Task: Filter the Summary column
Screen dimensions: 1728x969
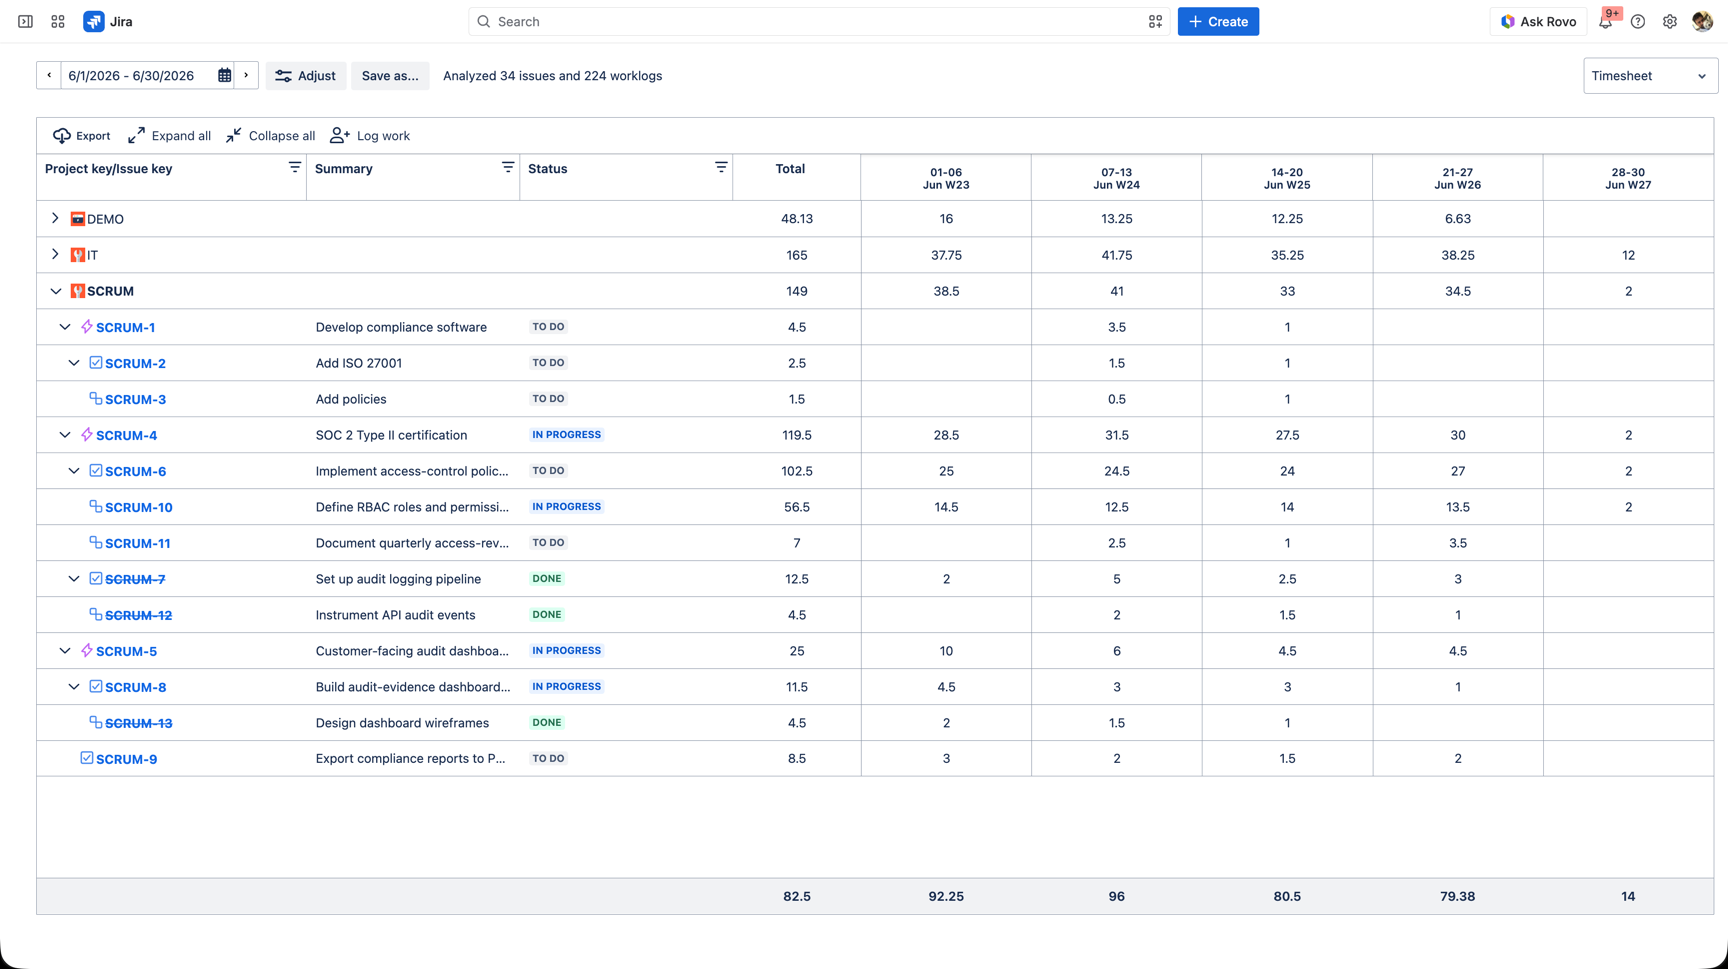Action: (508, 168)
